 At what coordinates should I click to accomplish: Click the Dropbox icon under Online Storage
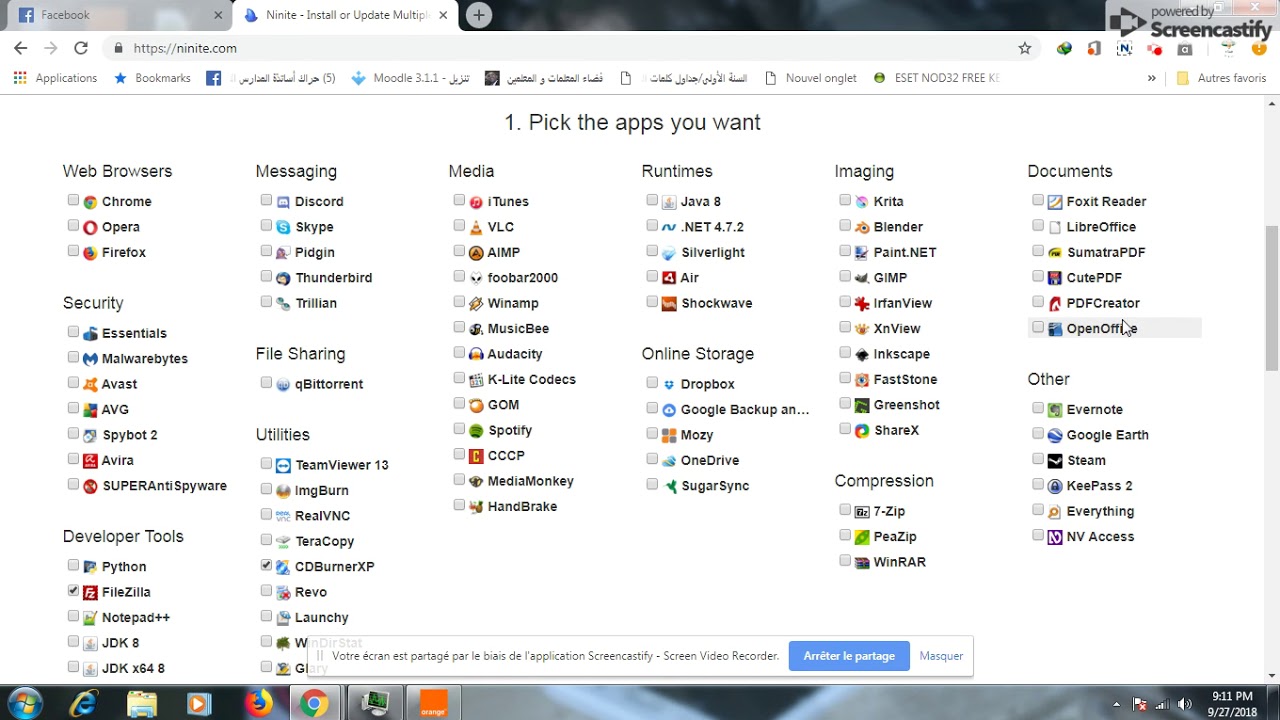pos(669,384)
